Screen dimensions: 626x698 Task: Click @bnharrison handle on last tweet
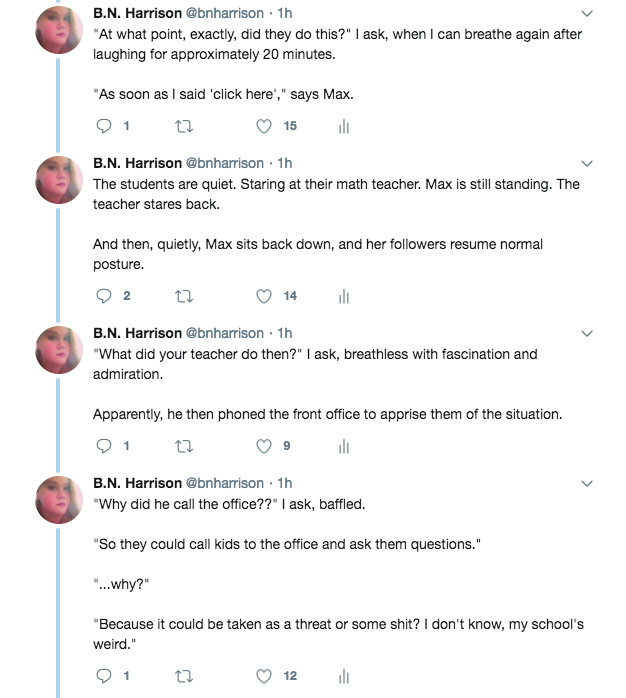(228, 483)
